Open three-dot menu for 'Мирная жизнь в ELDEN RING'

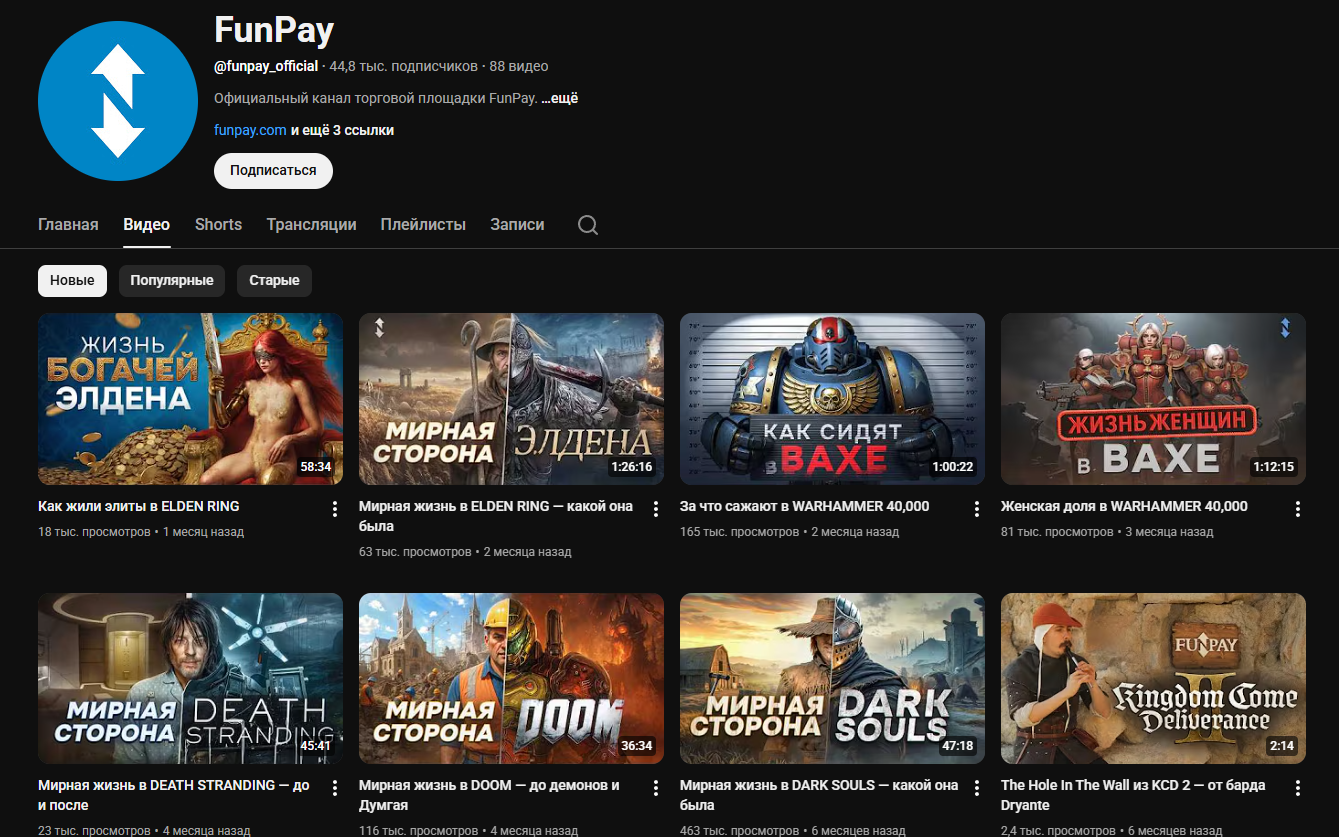(x=656, y=509)
